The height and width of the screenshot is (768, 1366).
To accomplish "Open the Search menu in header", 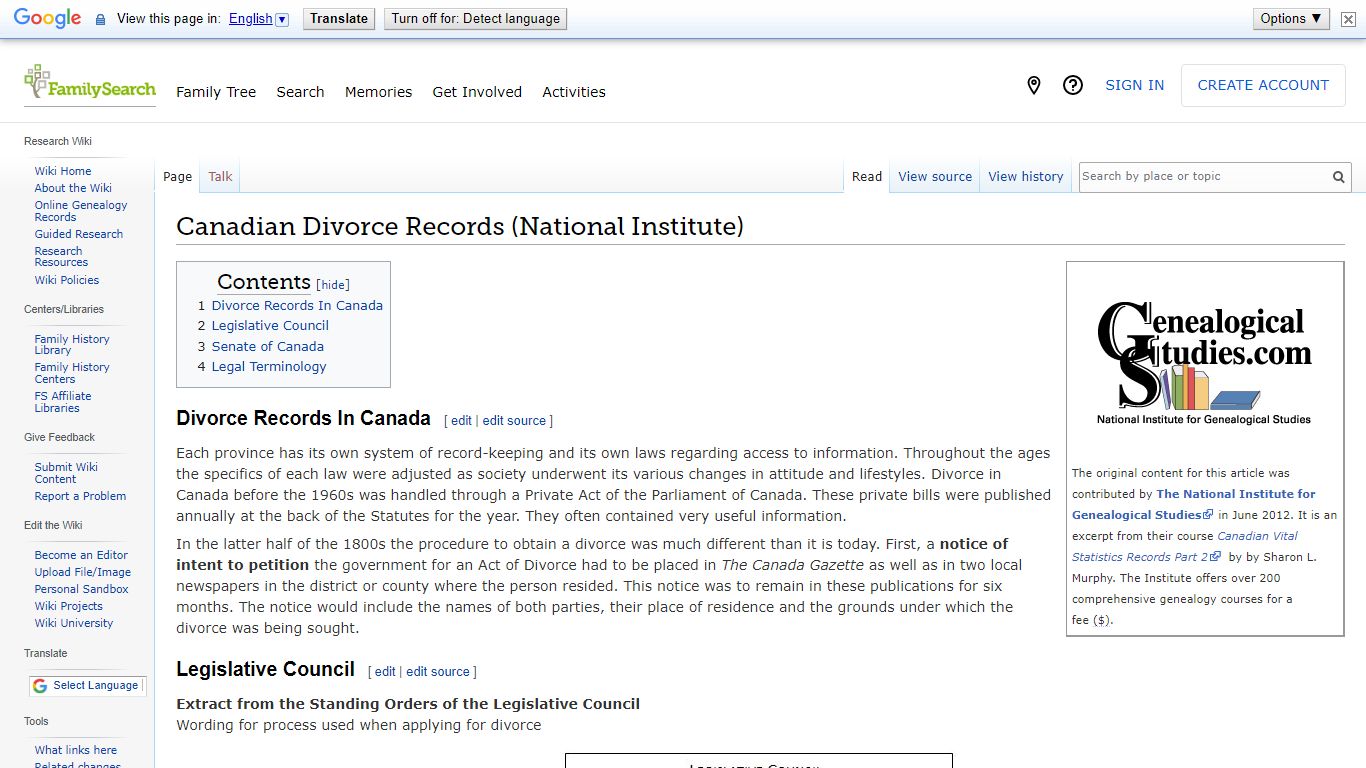I will click(x=300, y=92).
